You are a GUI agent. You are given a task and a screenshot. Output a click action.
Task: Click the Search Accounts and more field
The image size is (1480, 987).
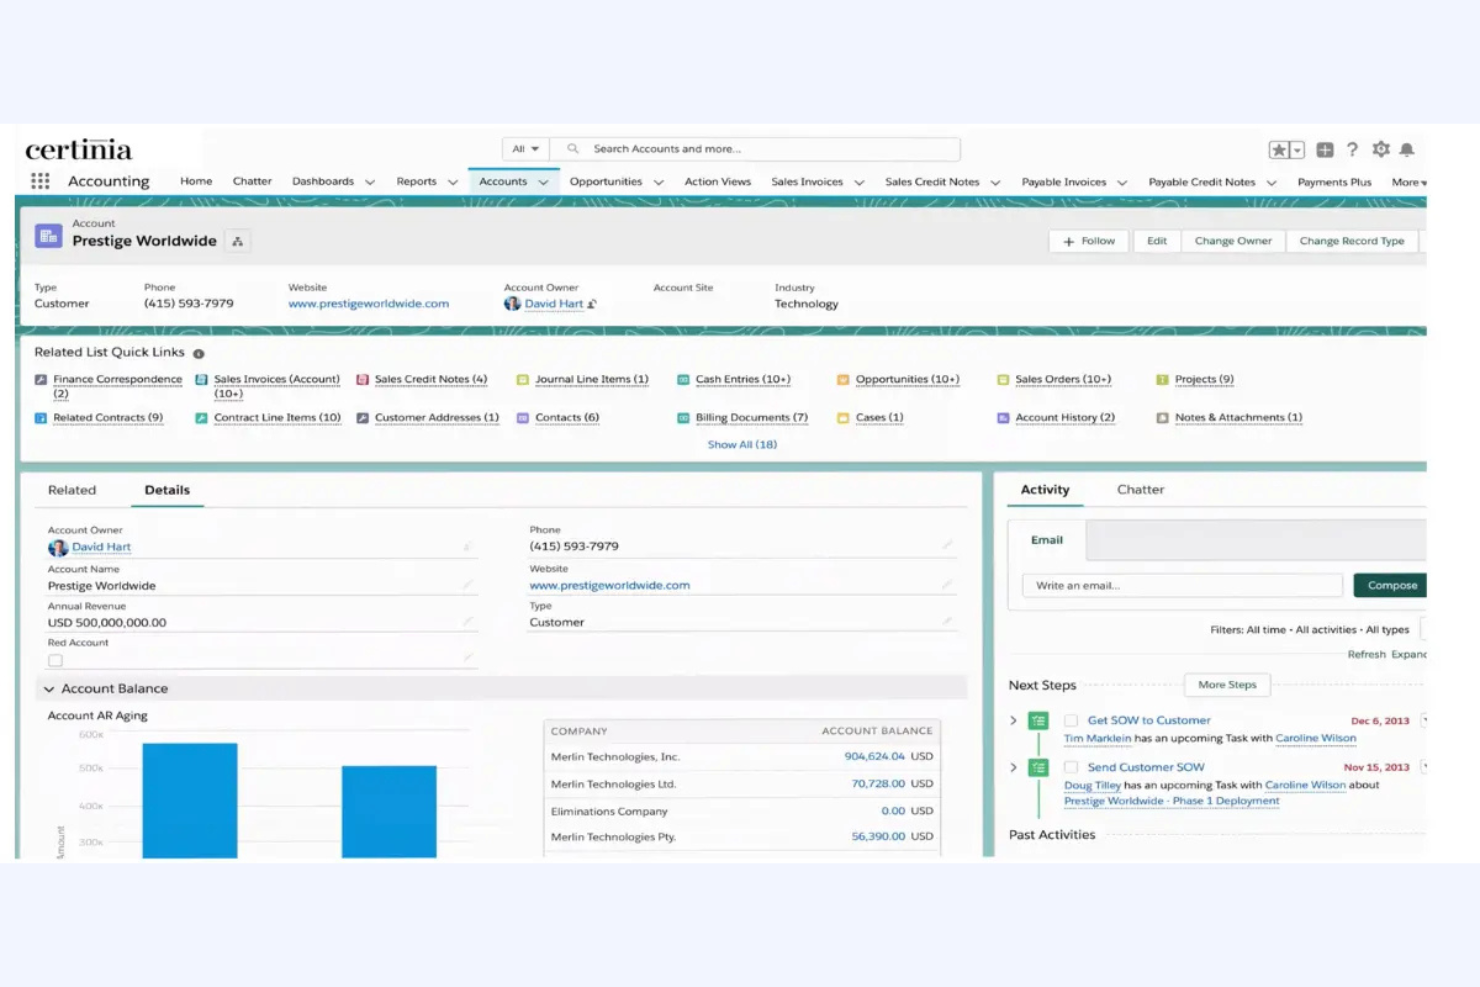(x=755, y=149)
